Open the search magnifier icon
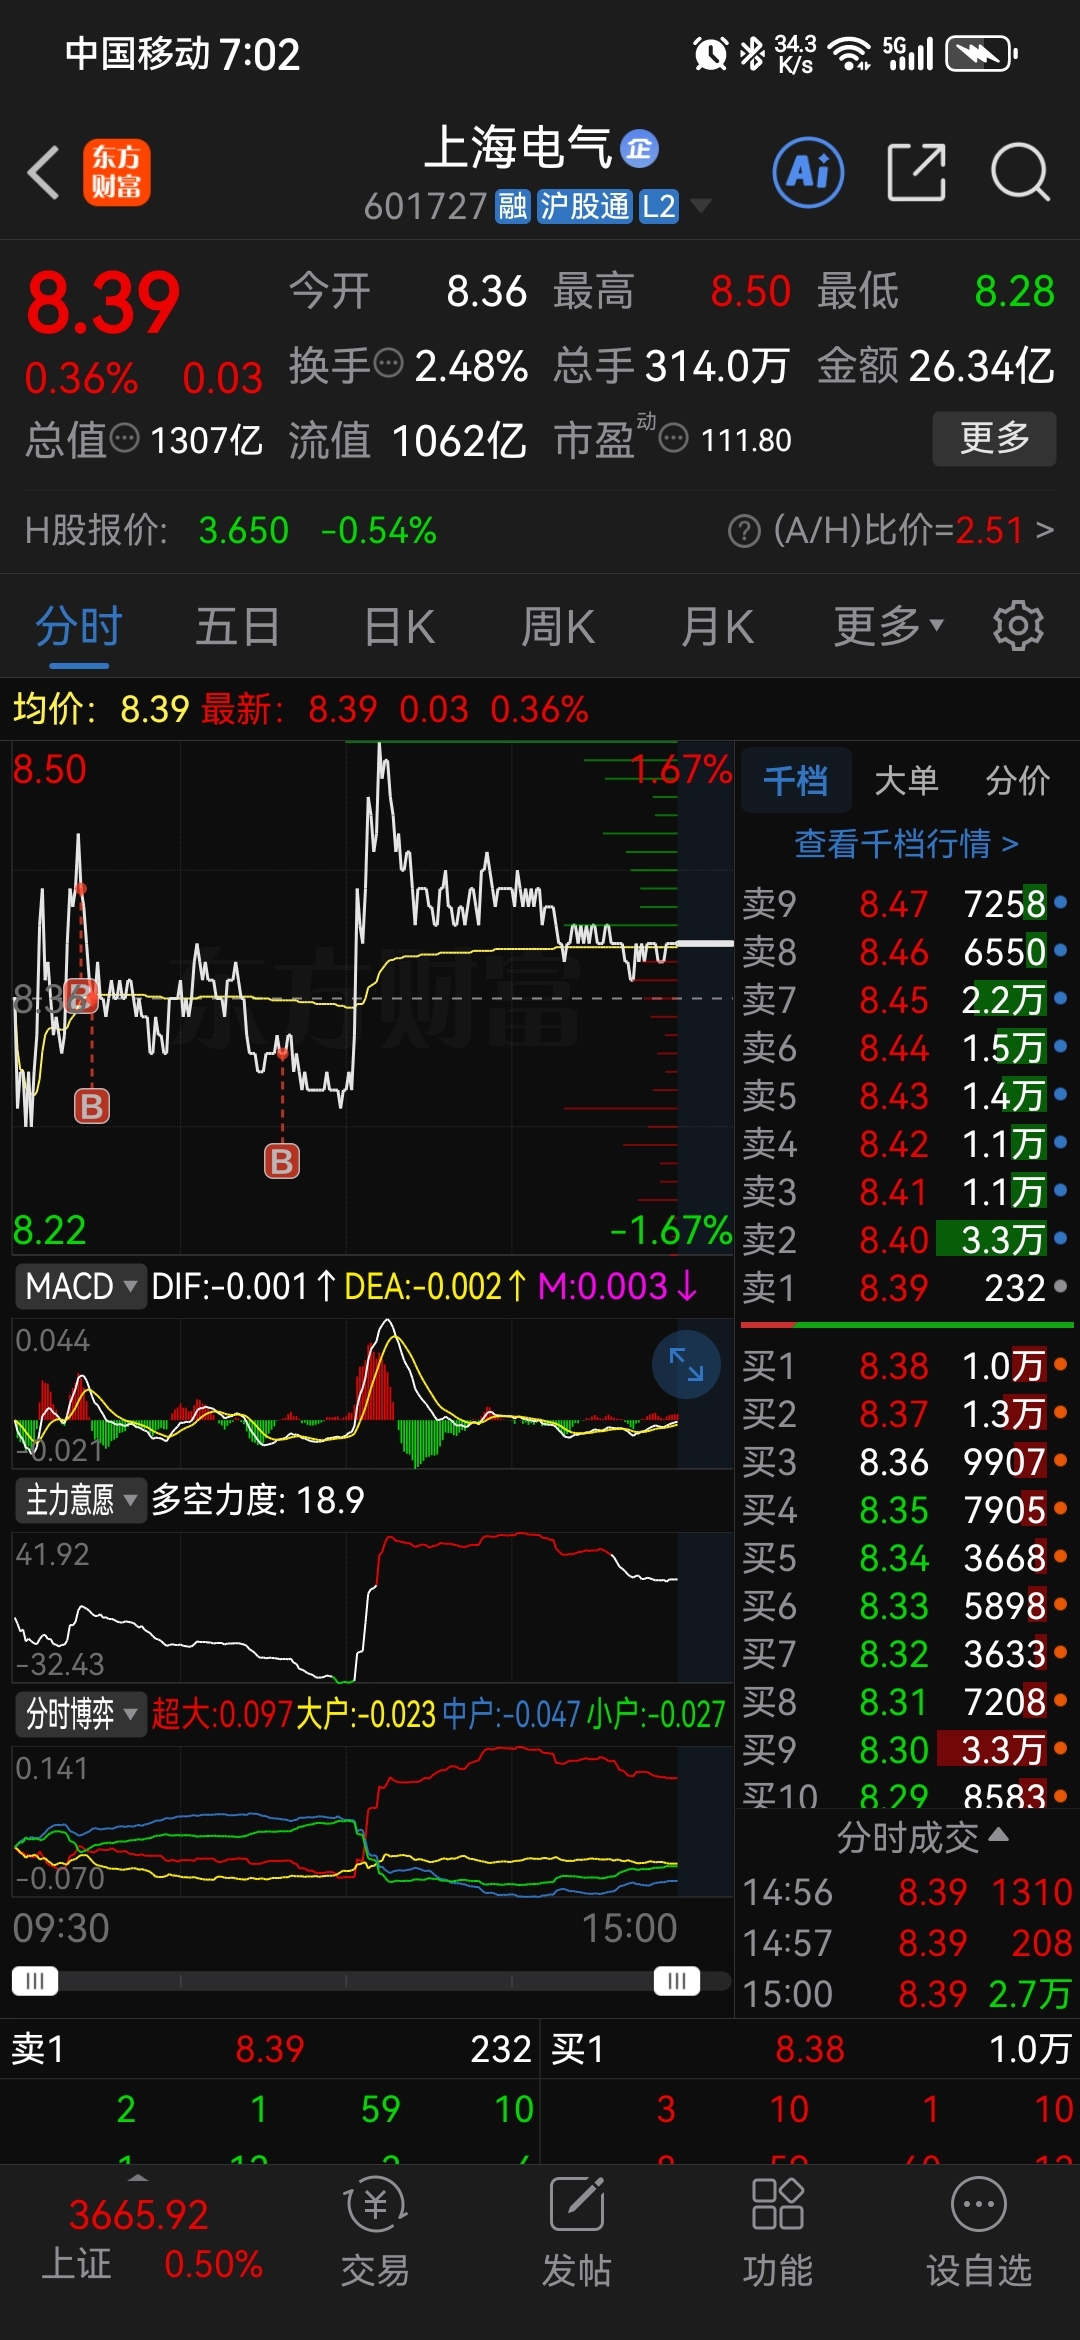1080x2340 pixels. [1019, 172]
